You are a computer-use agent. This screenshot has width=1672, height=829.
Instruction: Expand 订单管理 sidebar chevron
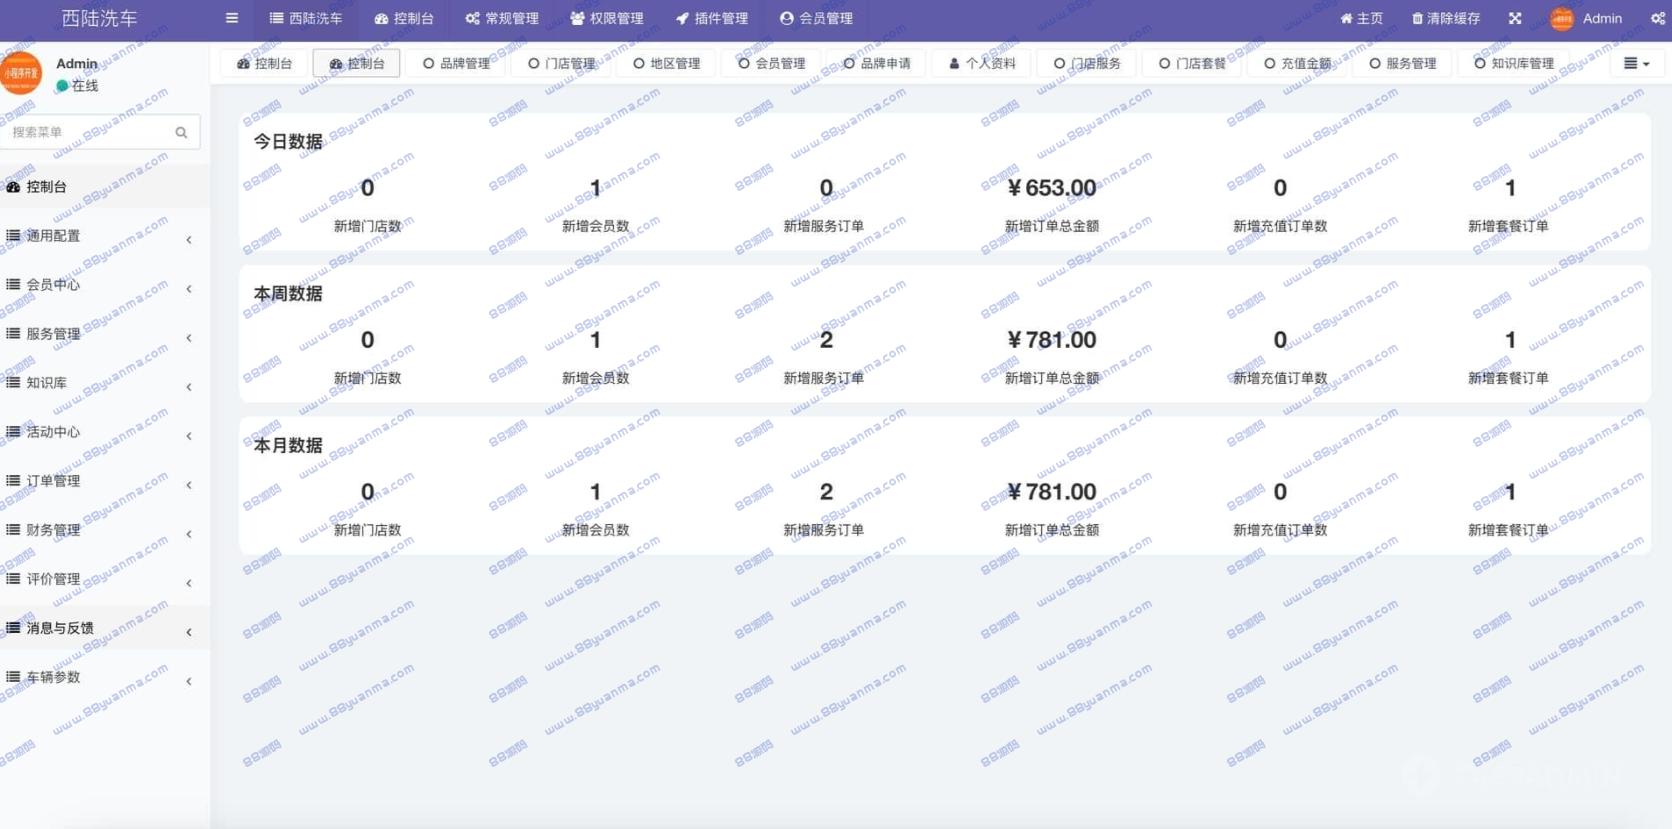(189, 484)
